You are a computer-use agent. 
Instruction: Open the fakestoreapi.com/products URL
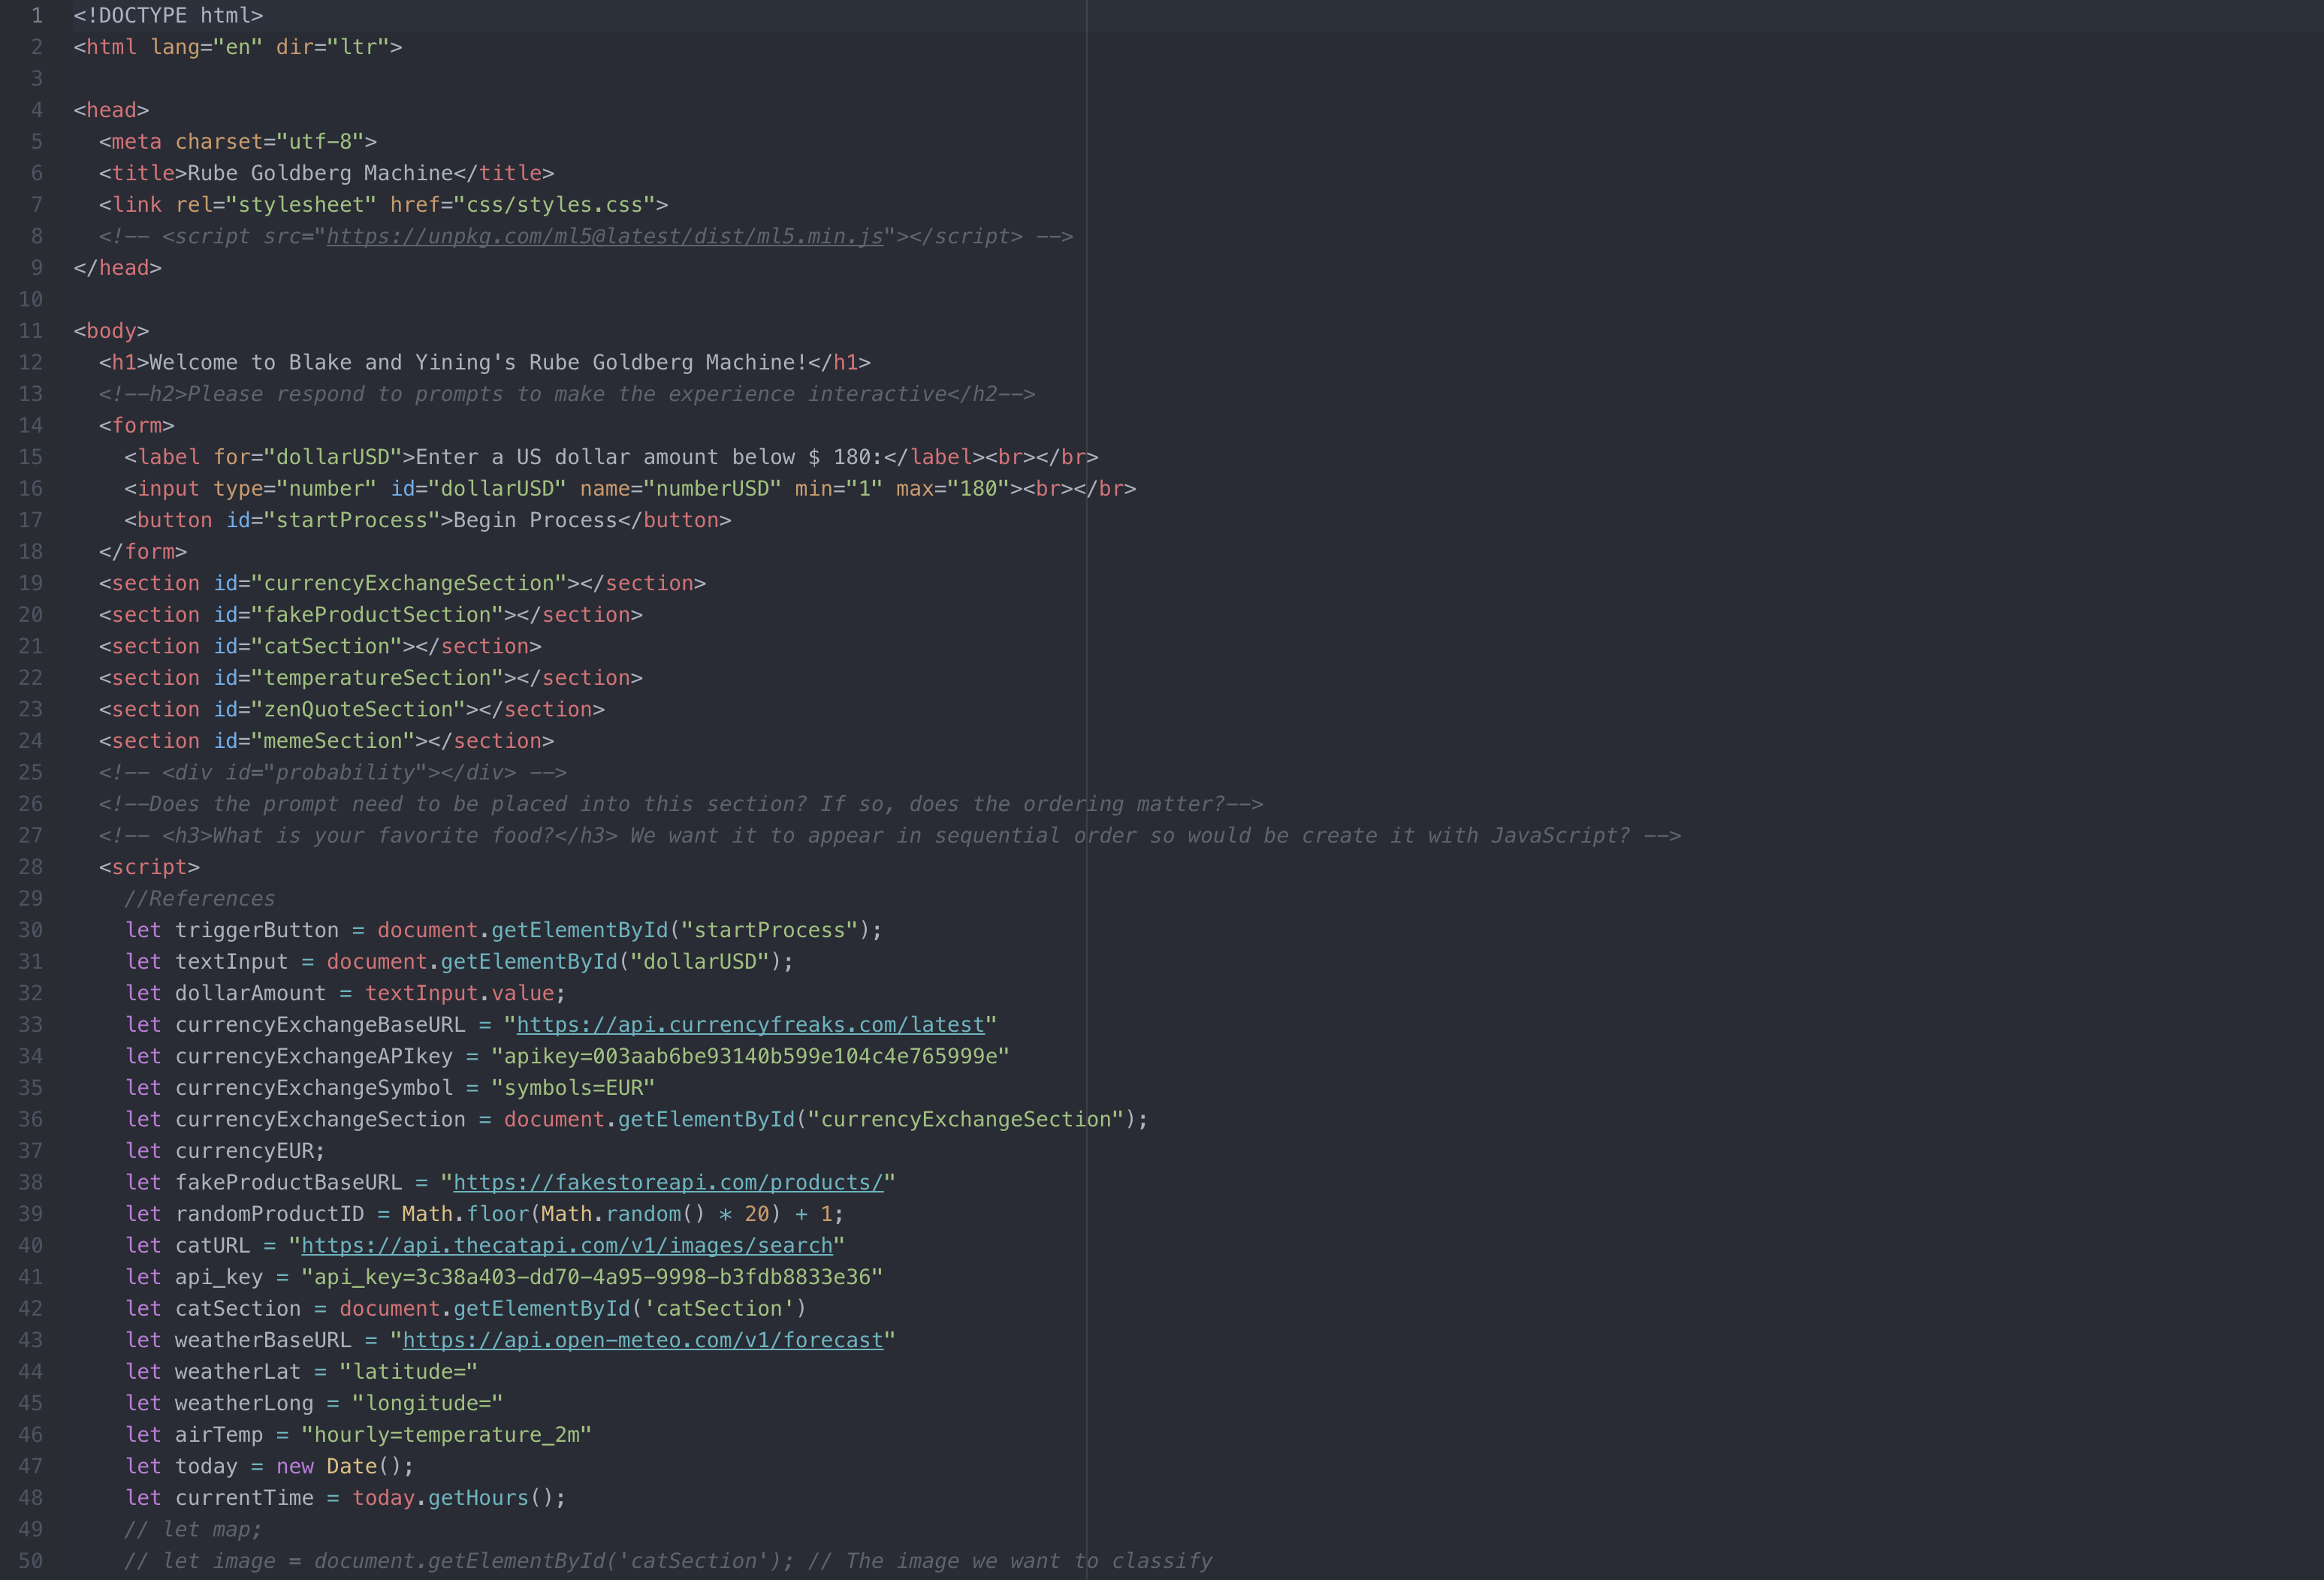point(668,1182)
